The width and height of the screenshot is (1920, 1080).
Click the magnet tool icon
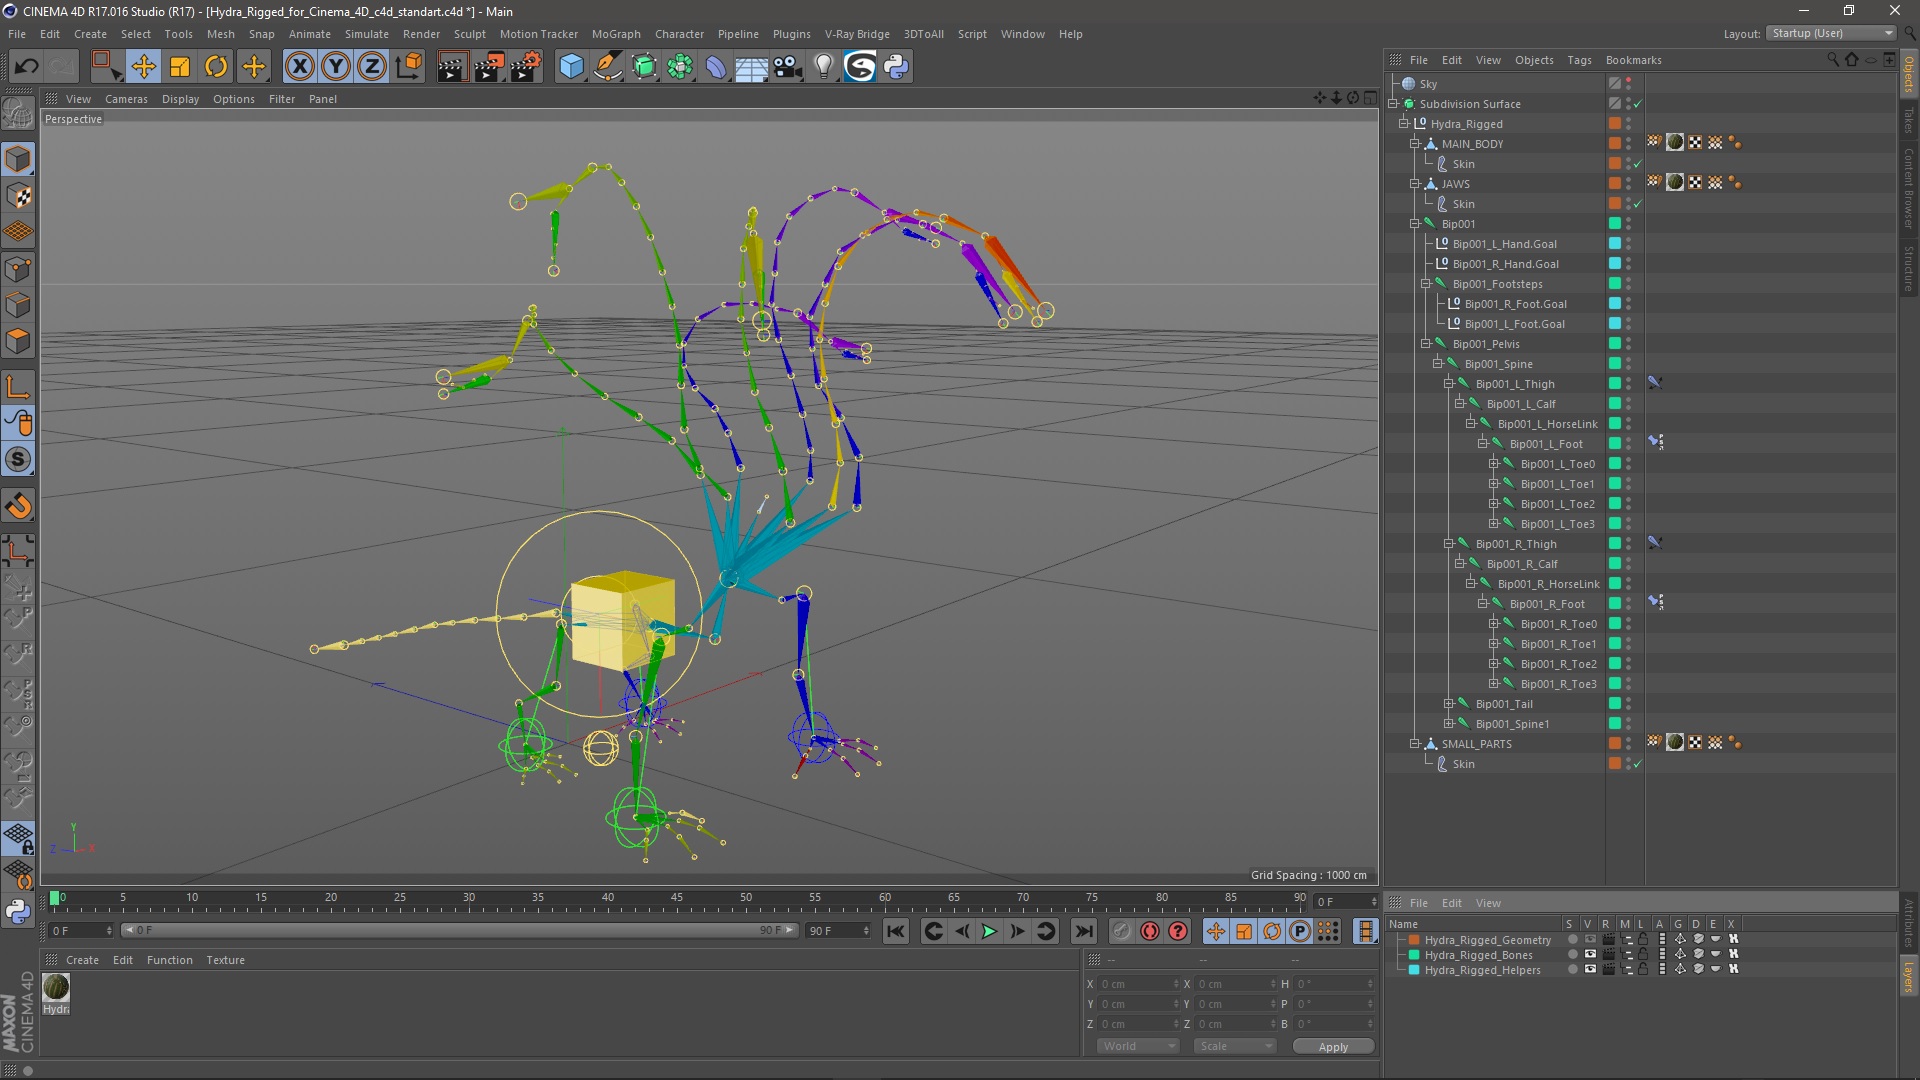pyautogui.click(x=18, y=506)
